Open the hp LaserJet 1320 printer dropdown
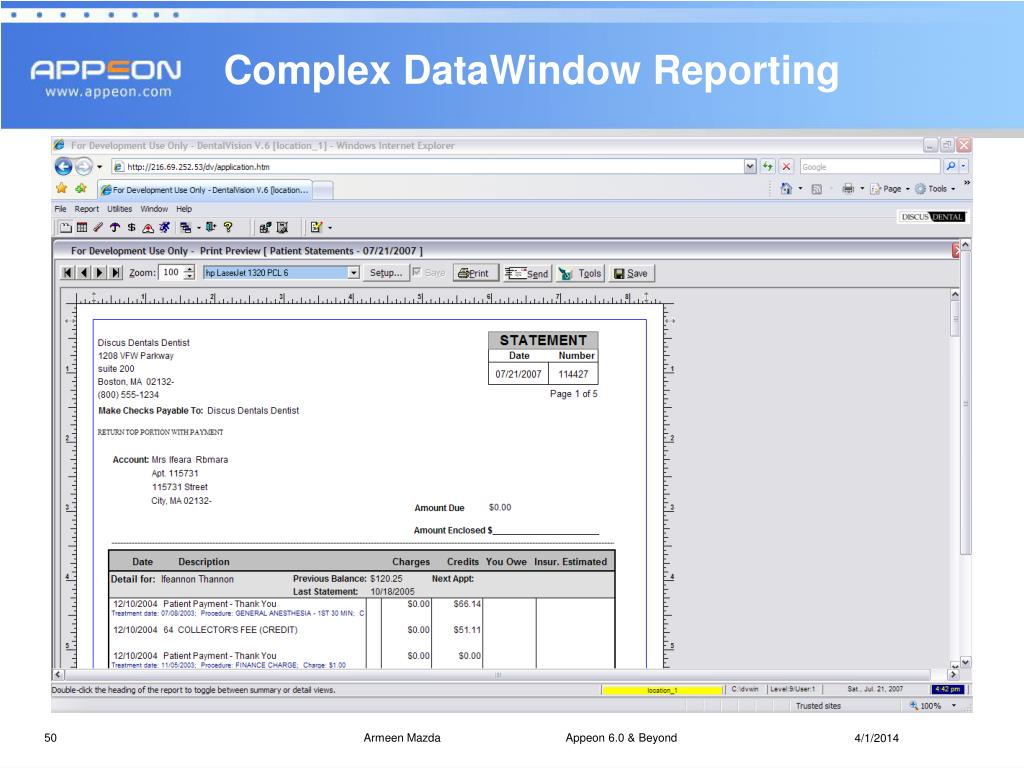The height and width of the screenshot is (768, 1024). (353, 272)
